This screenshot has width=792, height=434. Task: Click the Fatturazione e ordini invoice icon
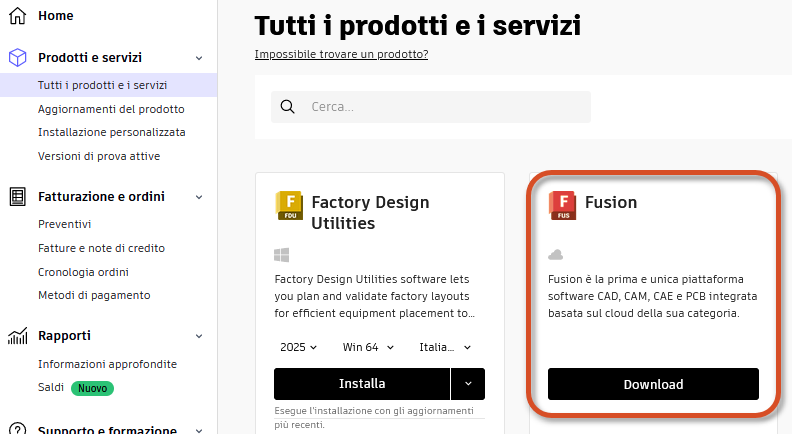tap(18, 197)
